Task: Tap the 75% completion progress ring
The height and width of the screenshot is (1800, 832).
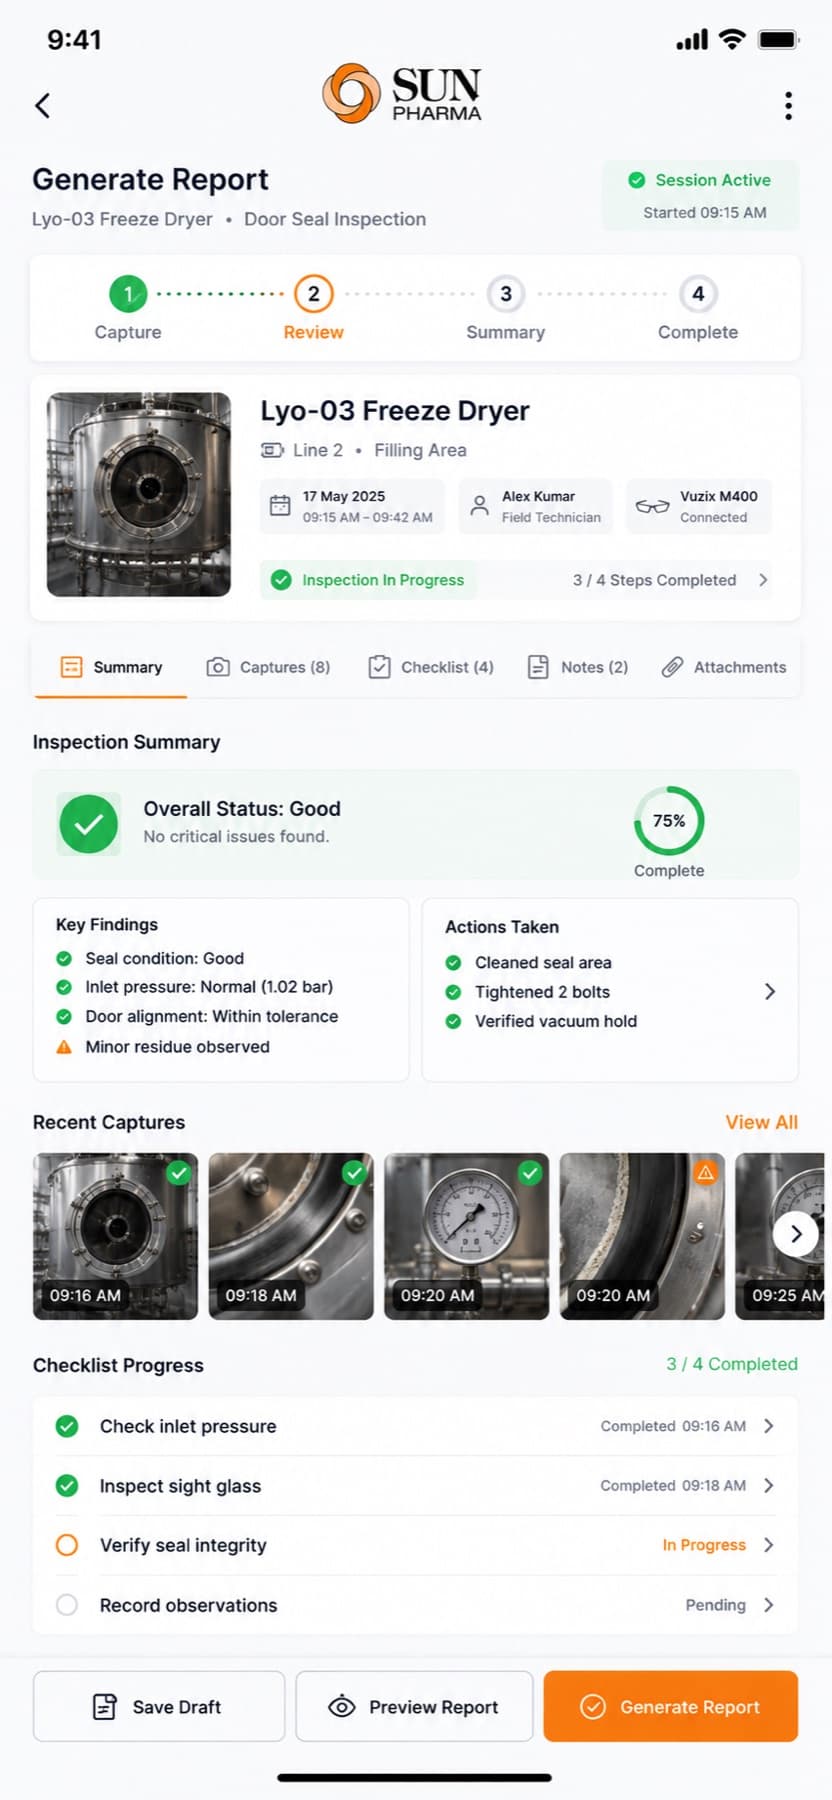Action: pos(669,821)
